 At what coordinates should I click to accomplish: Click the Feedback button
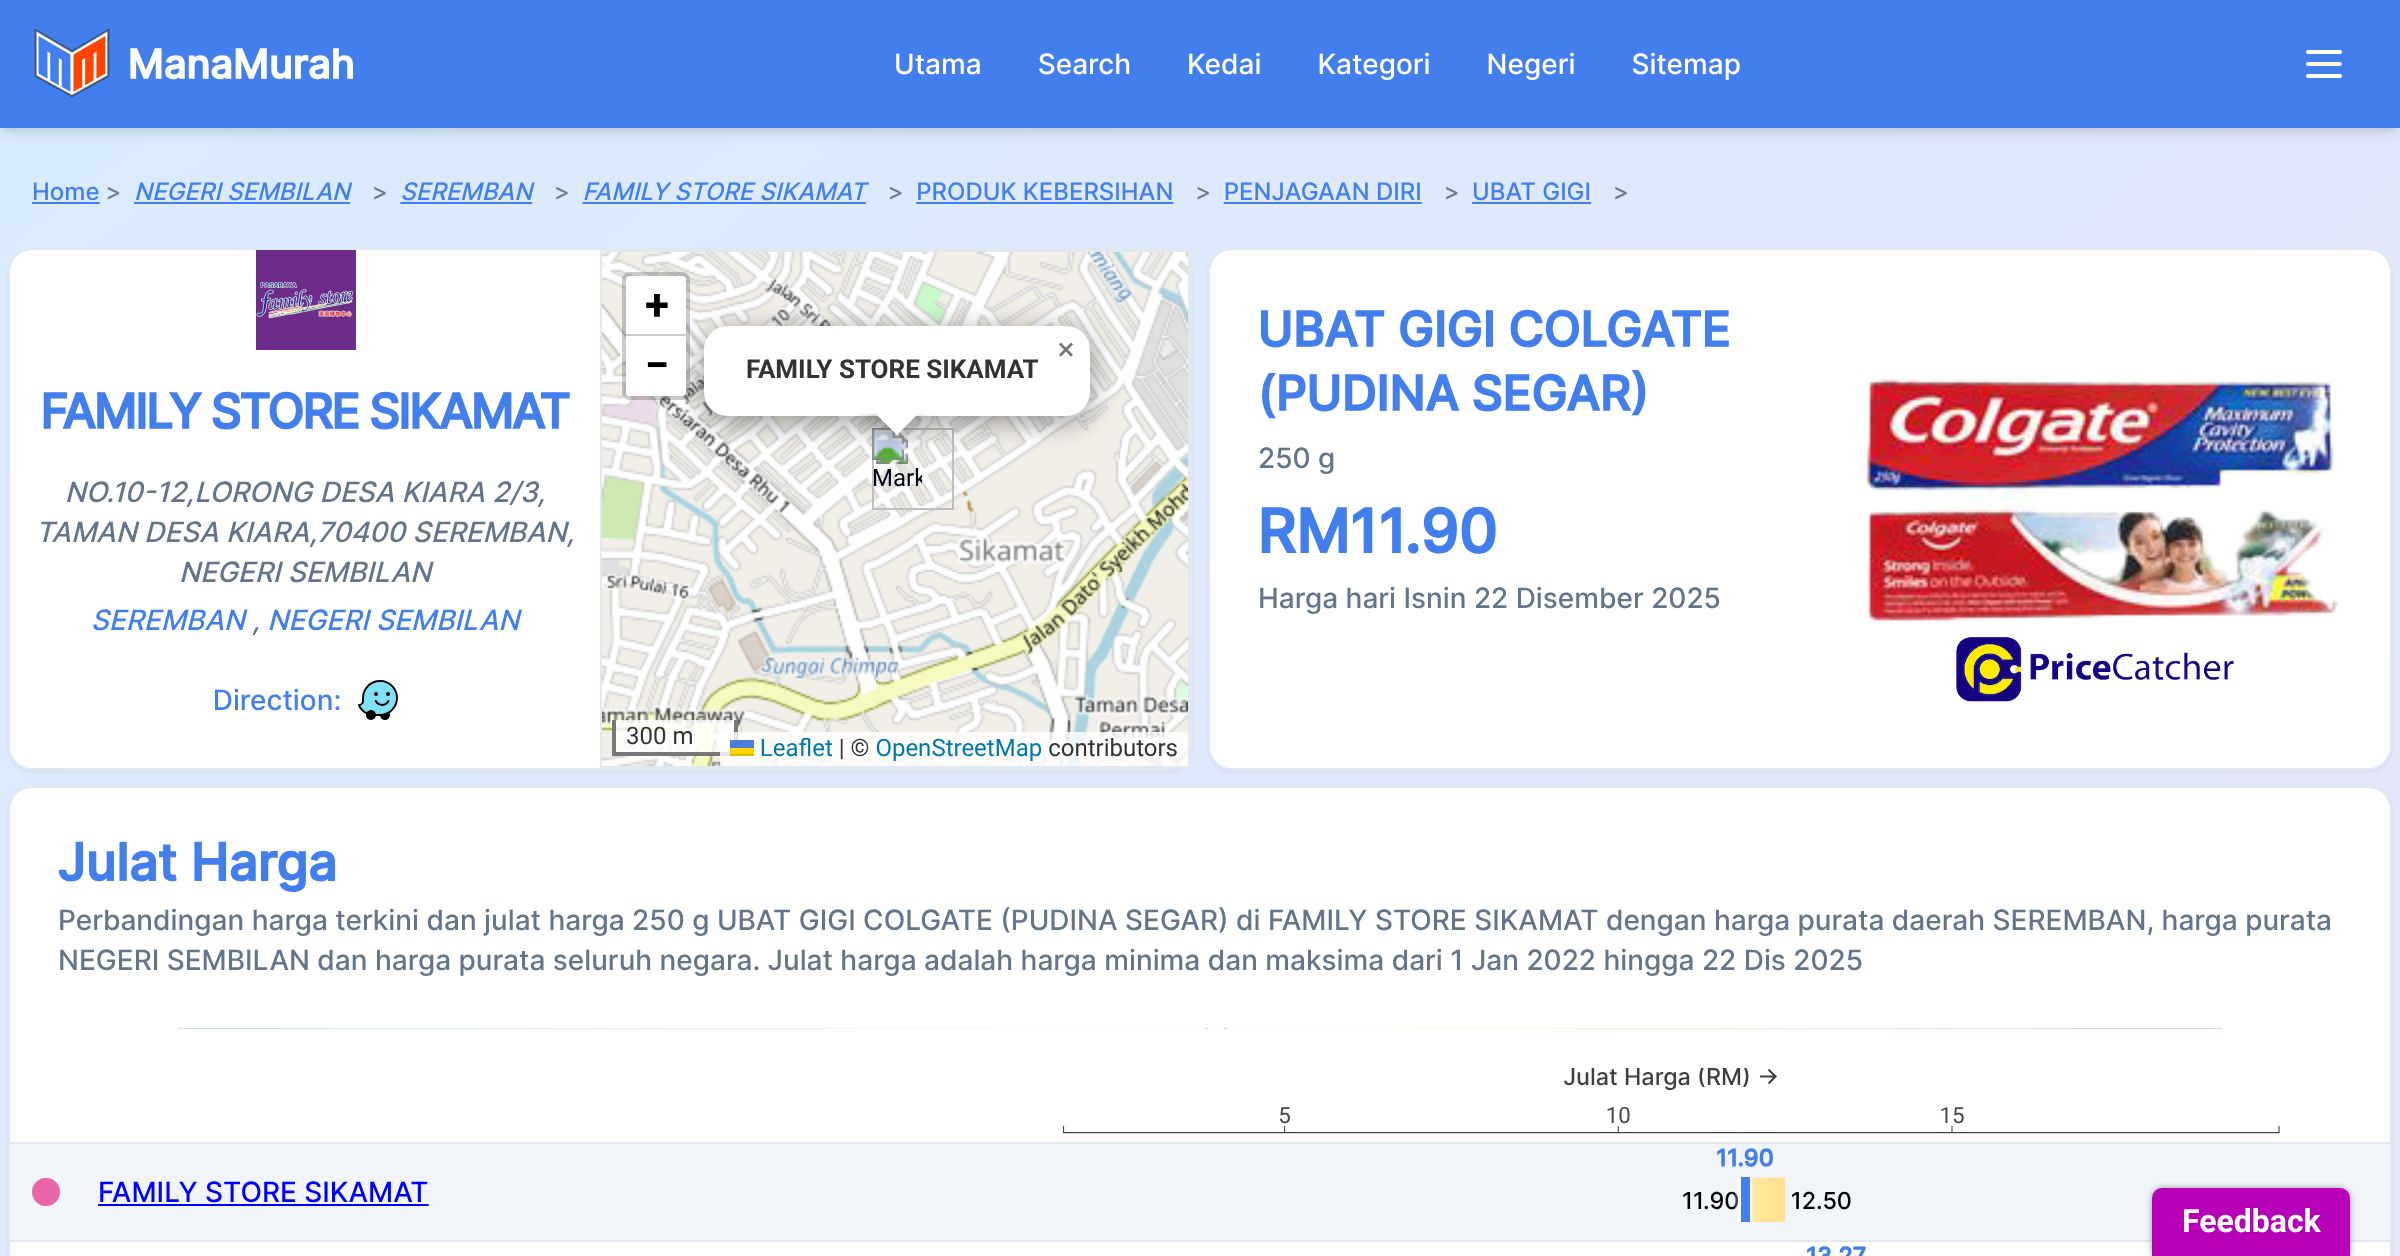tap(2250, 1221)
